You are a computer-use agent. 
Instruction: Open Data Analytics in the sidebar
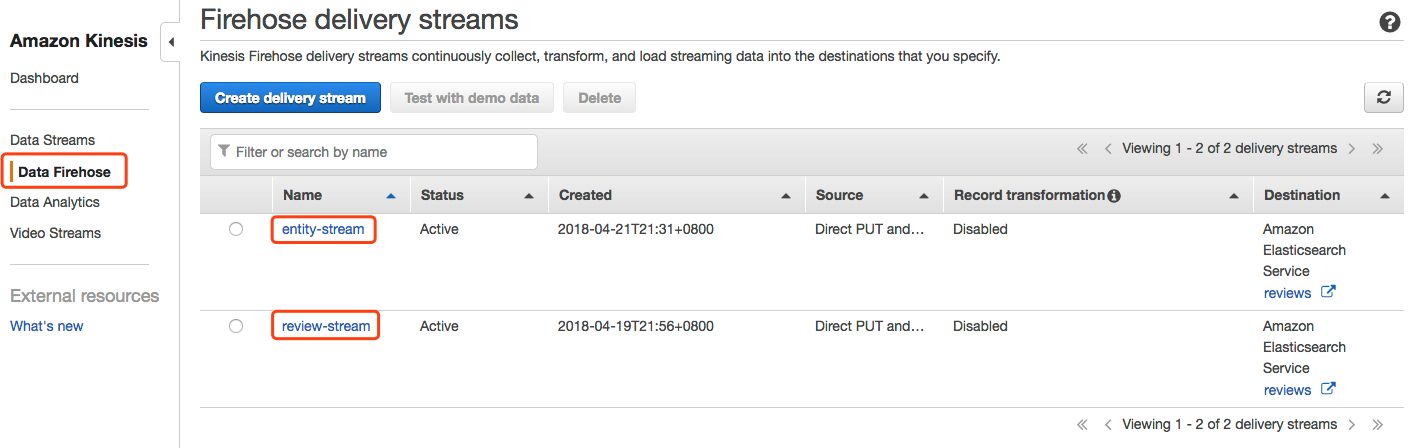tap(55, 202)
